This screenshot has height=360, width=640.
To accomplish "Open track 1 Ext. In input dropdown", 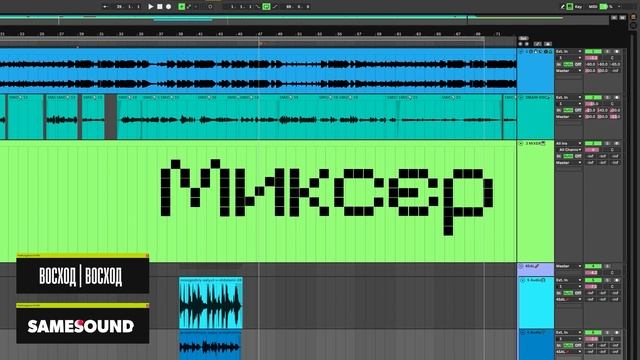I will click(x=569, y=51).
